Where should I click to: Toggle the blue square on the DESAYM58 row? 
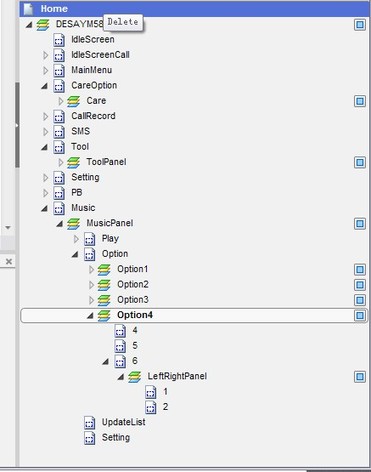coord(360,25)
